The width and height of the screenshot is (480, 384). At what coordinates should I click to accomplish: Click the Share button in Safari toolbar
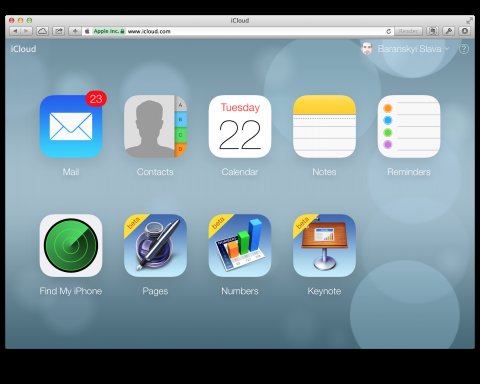click(59, 31)
